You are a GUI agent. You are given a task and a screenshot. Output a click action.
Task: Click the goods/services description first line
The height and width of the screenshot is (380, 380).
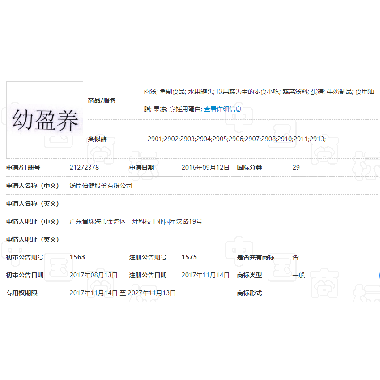click(259, 91)
